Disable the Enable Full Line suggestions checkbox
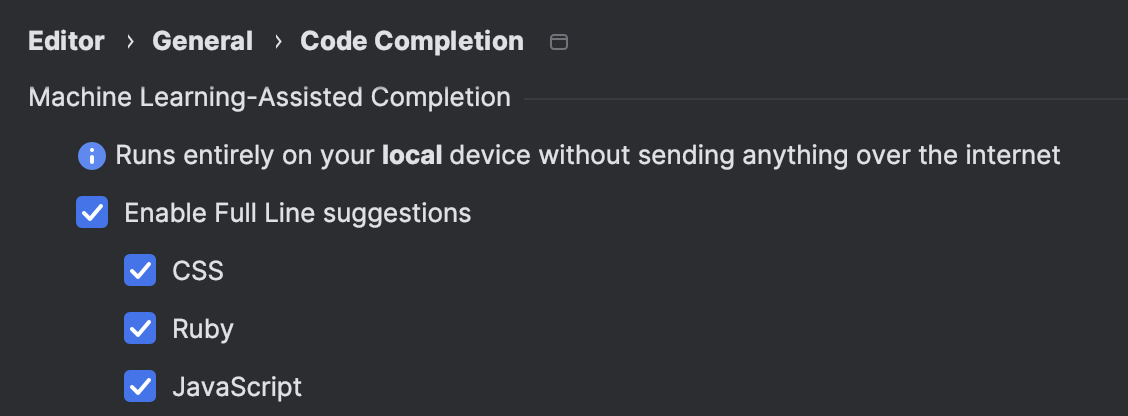 pos(92,213)
